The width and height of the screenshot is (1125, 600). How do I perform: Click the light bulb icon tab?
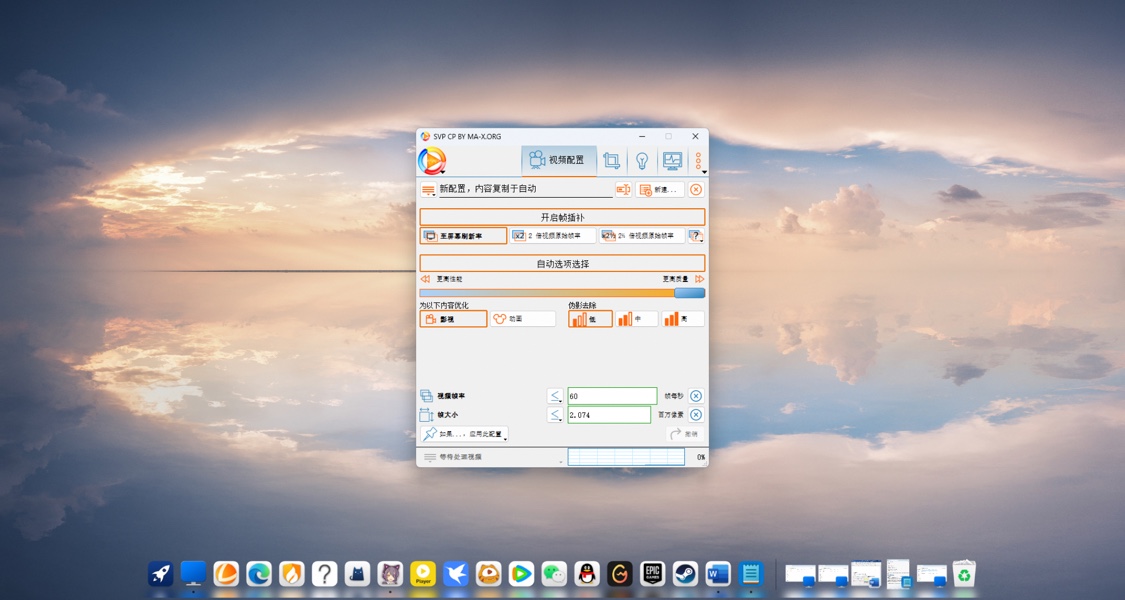tap(642, 161)
